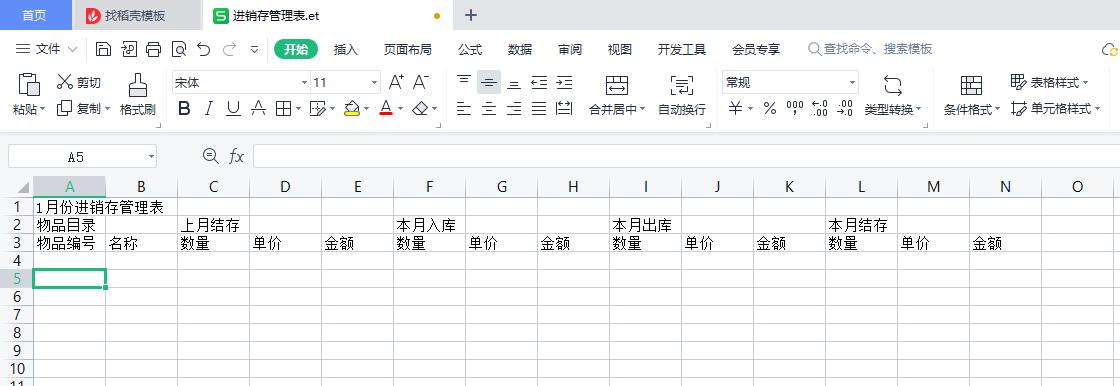Cut selection with 剪切 scissors
This screenshot has width=1120, height=386.
79,83
